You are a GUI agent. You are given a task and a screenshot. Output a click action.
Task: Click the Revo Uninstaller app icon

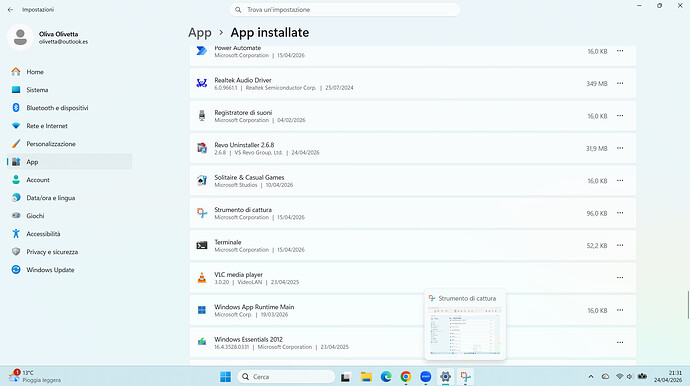[202, 148]
